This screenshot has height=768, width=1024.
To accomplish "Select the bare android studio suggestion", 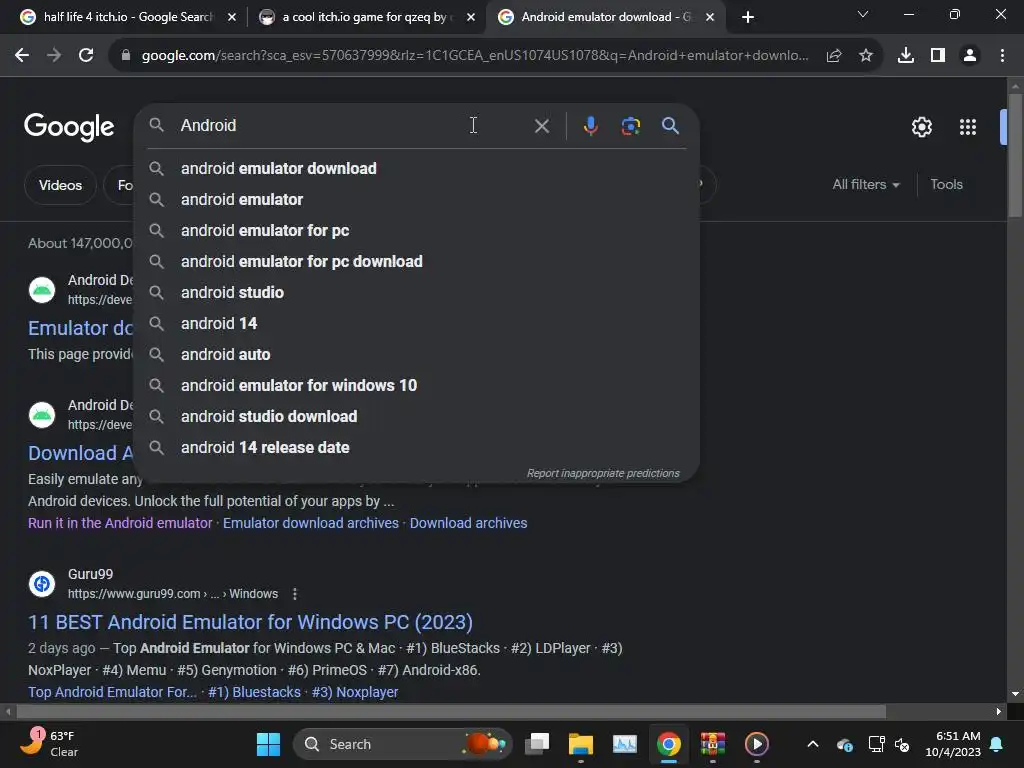I will [x=416, y=293].
